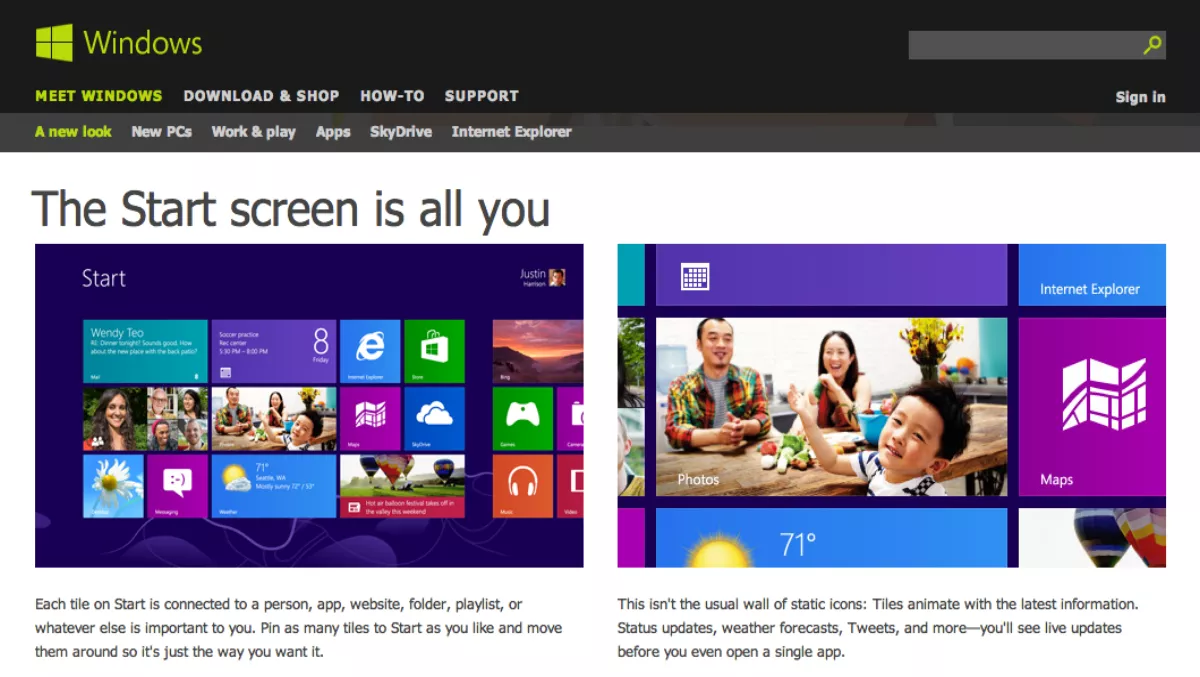Viewport: 1200px width, 677px height.
Task: Click the Bing sunset landscape tile
Action: (x=538, y=351)
